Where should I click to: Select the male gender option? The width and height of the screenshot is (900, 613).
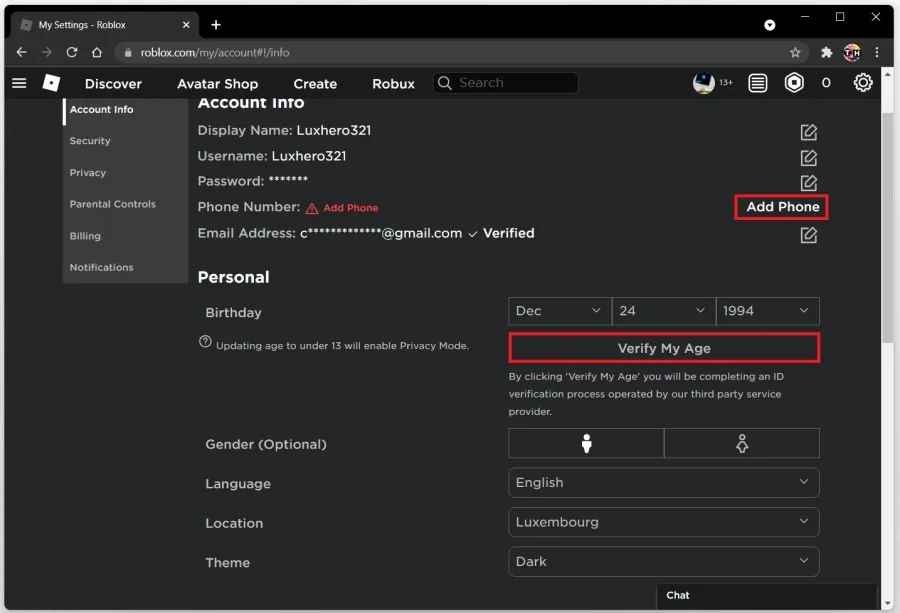pos(586,443)
